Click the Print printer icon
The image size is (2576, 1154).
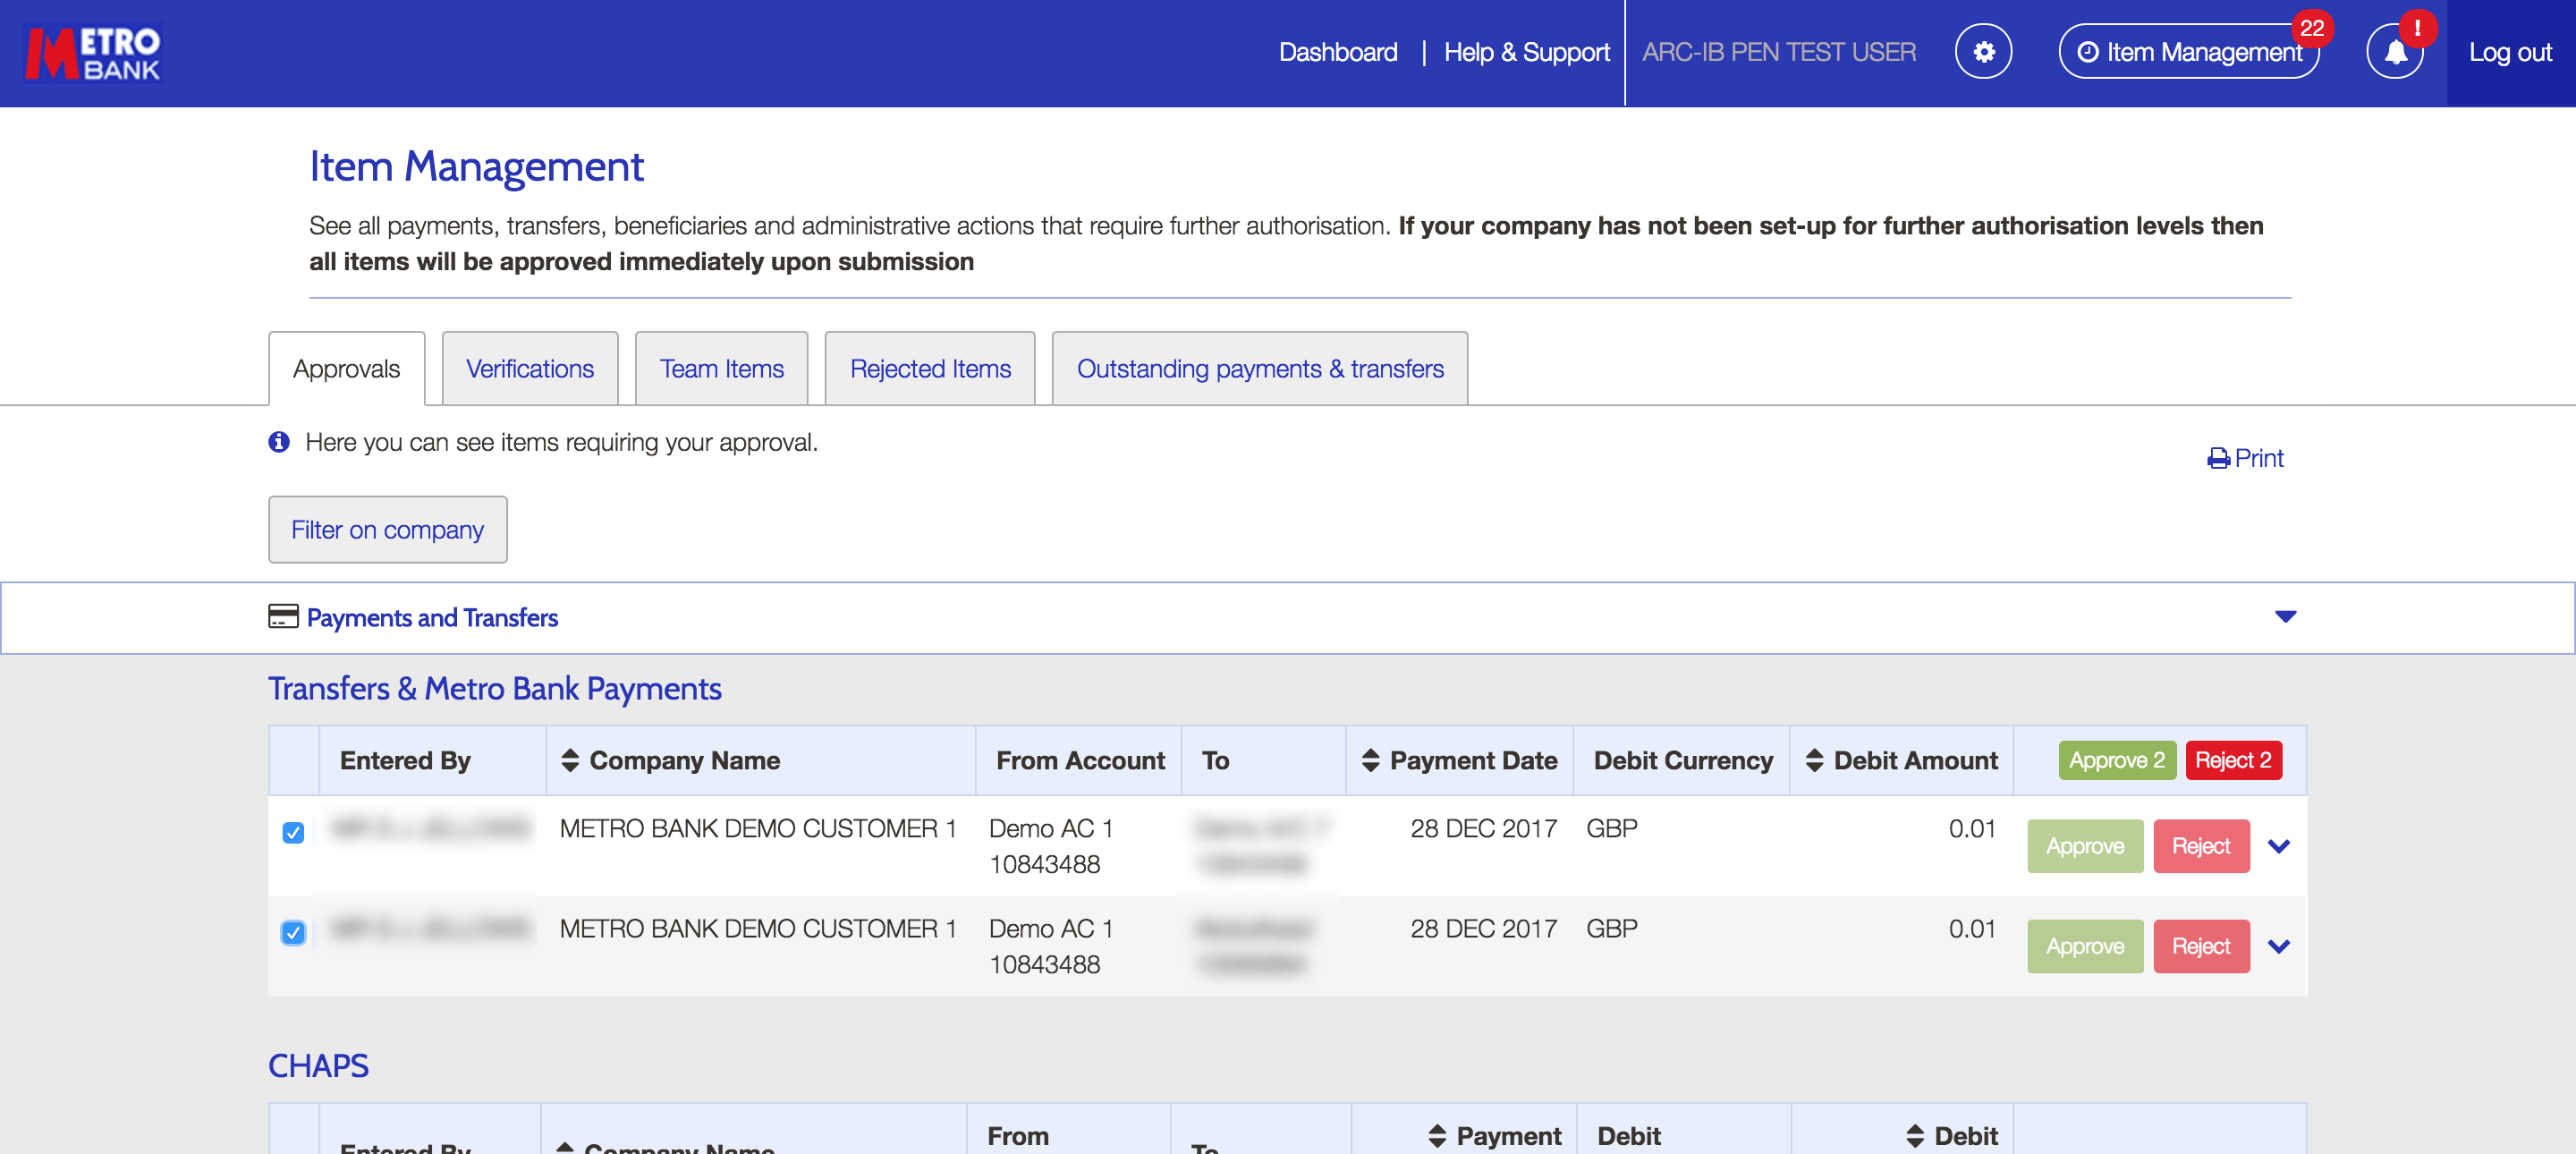coord(2217,459)
